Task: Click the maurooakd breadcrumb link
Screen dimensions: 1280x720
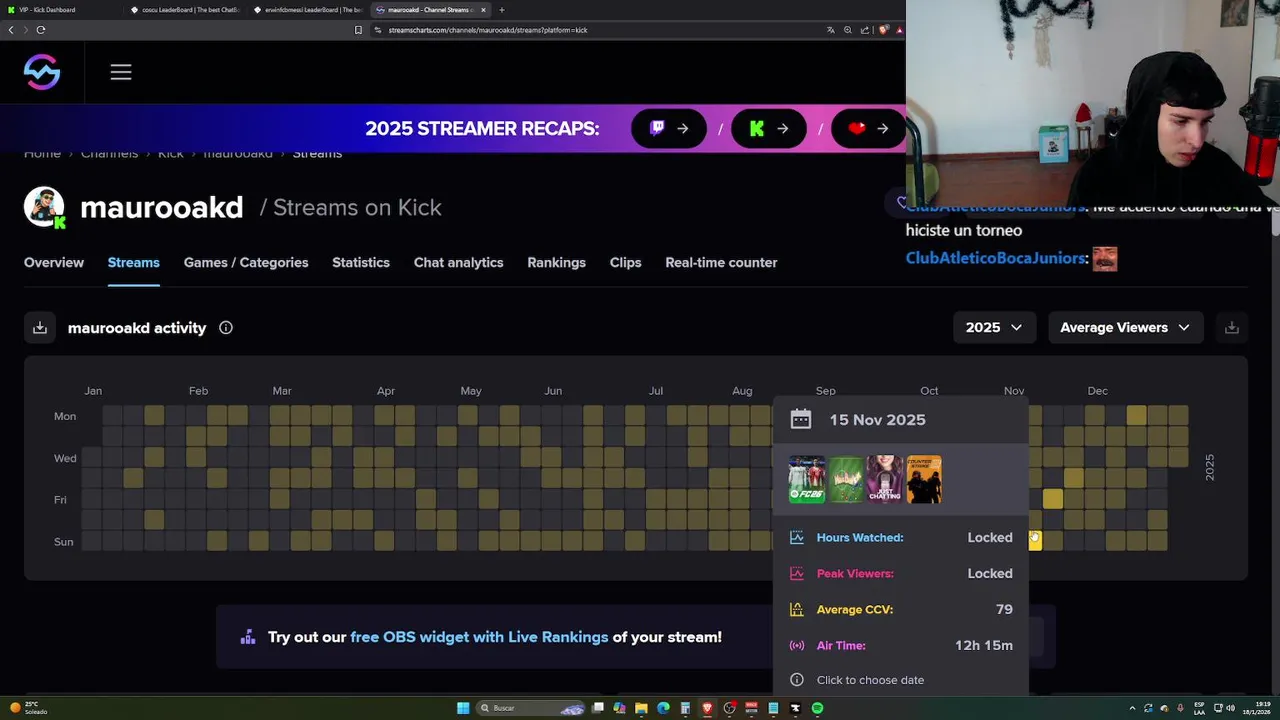Action: coord(238,153)
